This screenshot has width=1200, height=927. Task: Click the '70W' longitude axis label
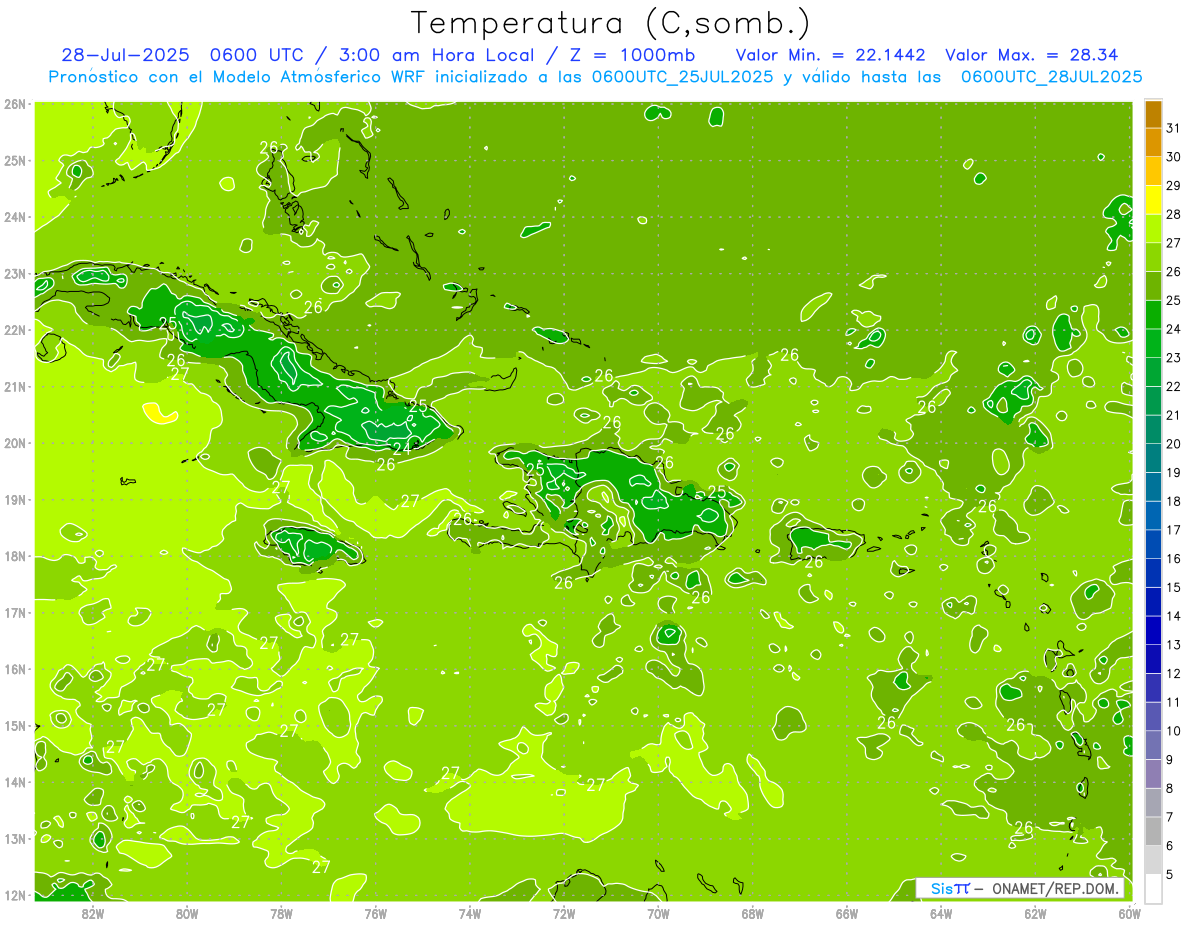(x=658, y=913)
